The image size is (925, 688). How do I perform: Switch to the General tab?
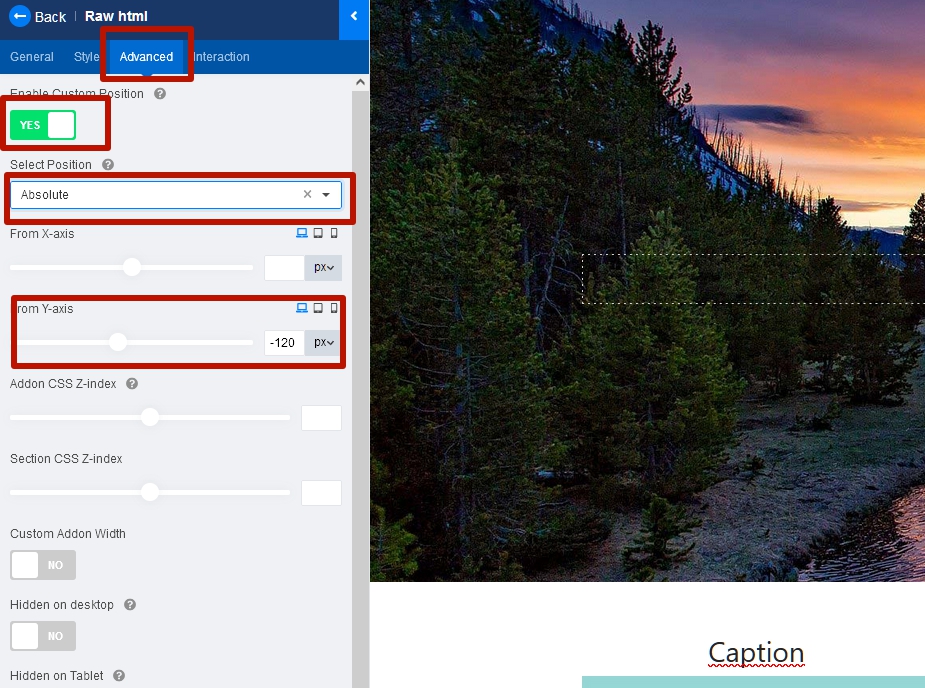click(x=32, y=57)
